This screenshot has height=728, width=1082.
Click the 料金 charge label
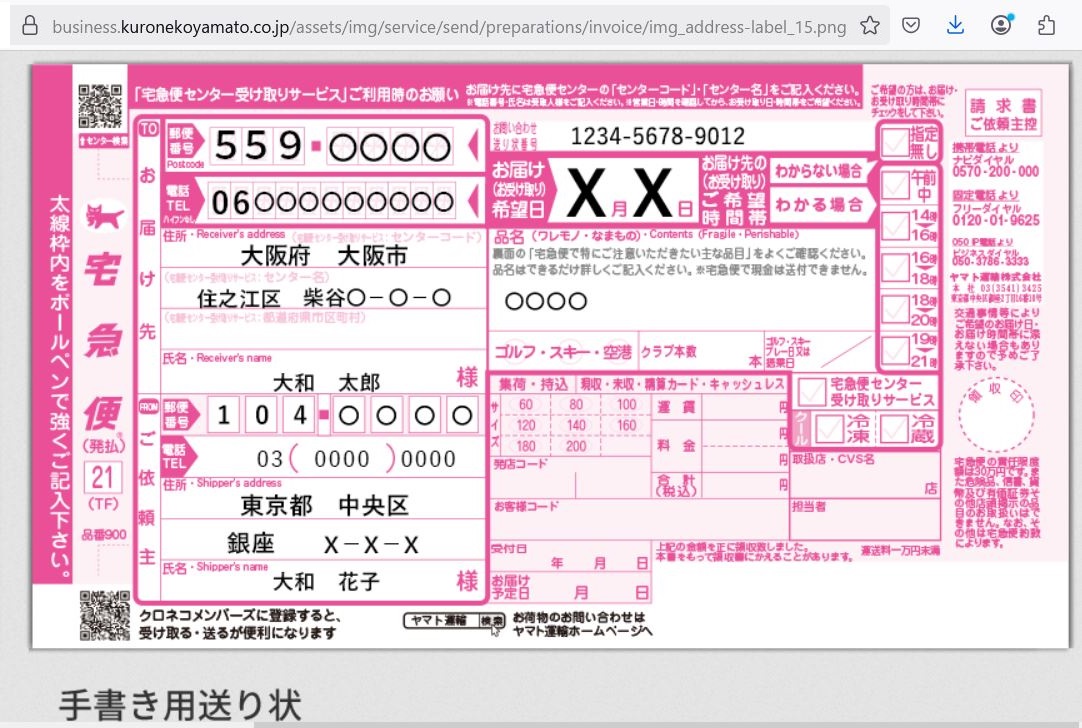(676, 446)
